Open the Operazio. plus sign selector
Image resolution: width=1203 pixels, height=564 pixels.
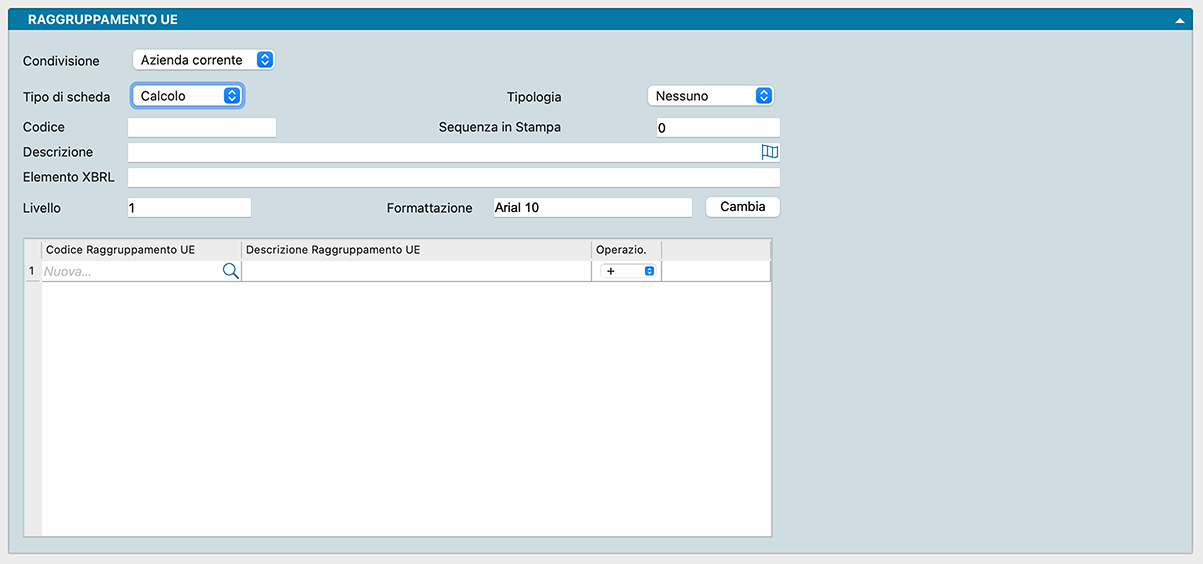click(628, 271)
